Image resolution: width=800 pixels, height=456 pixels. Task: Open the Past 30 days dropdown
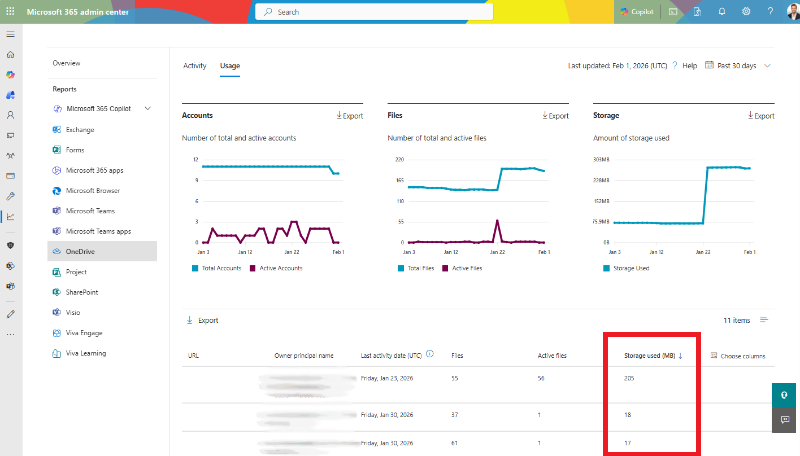pyautogui.click(x=738, y=66)
